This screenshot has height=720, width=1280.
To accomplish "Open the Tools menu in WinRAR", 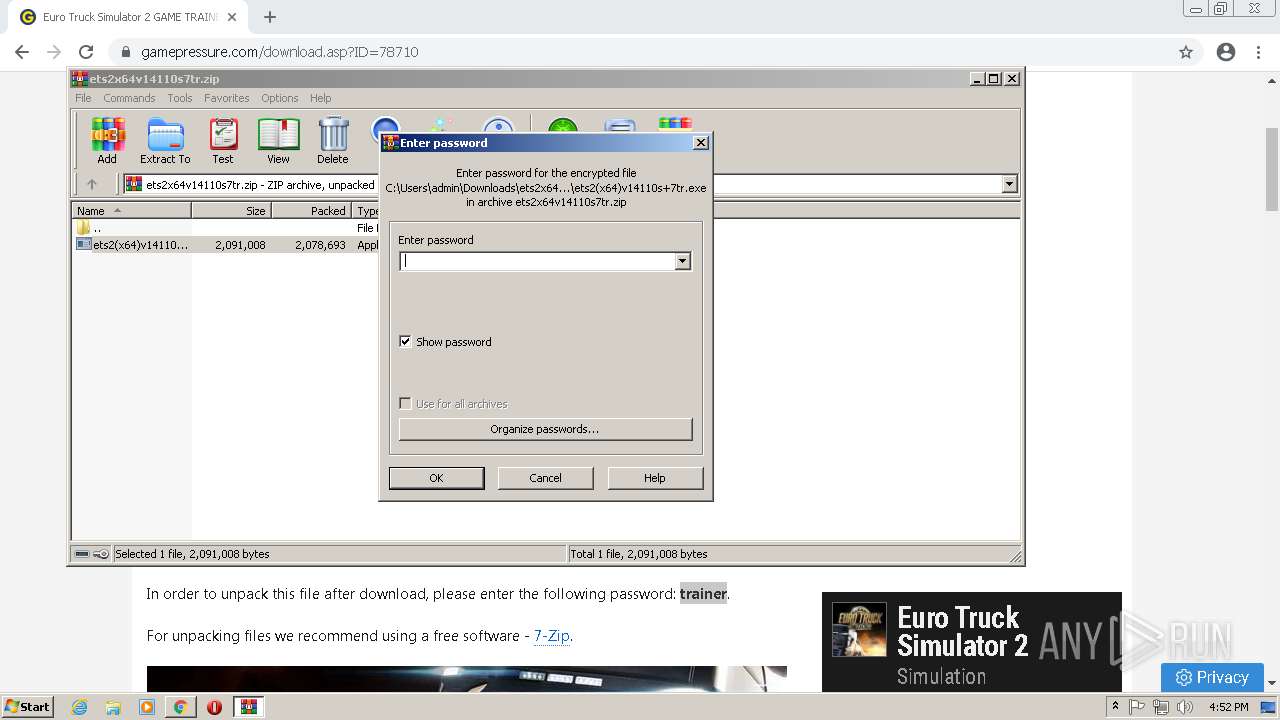I will tap(180, 98).
